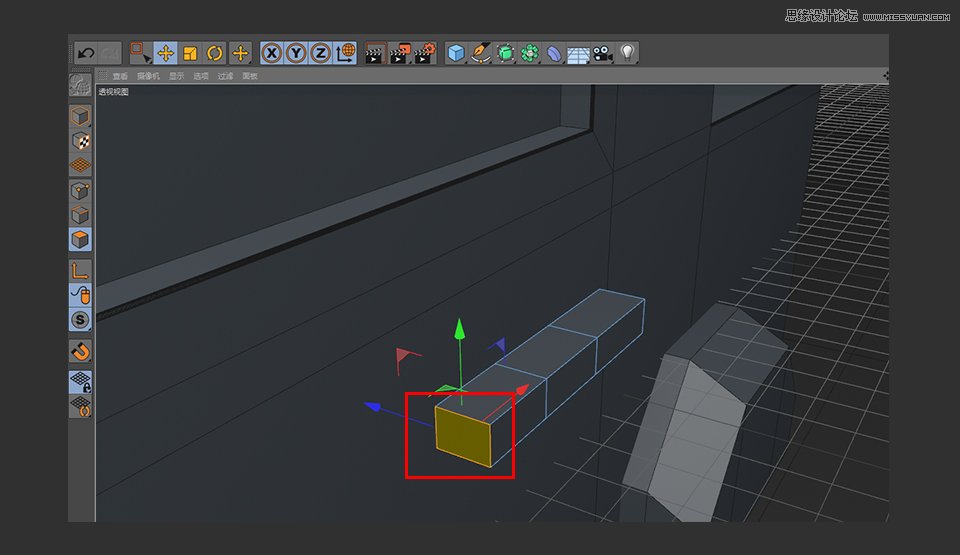Toggle the Enable Axis icon

coord(80,271)
